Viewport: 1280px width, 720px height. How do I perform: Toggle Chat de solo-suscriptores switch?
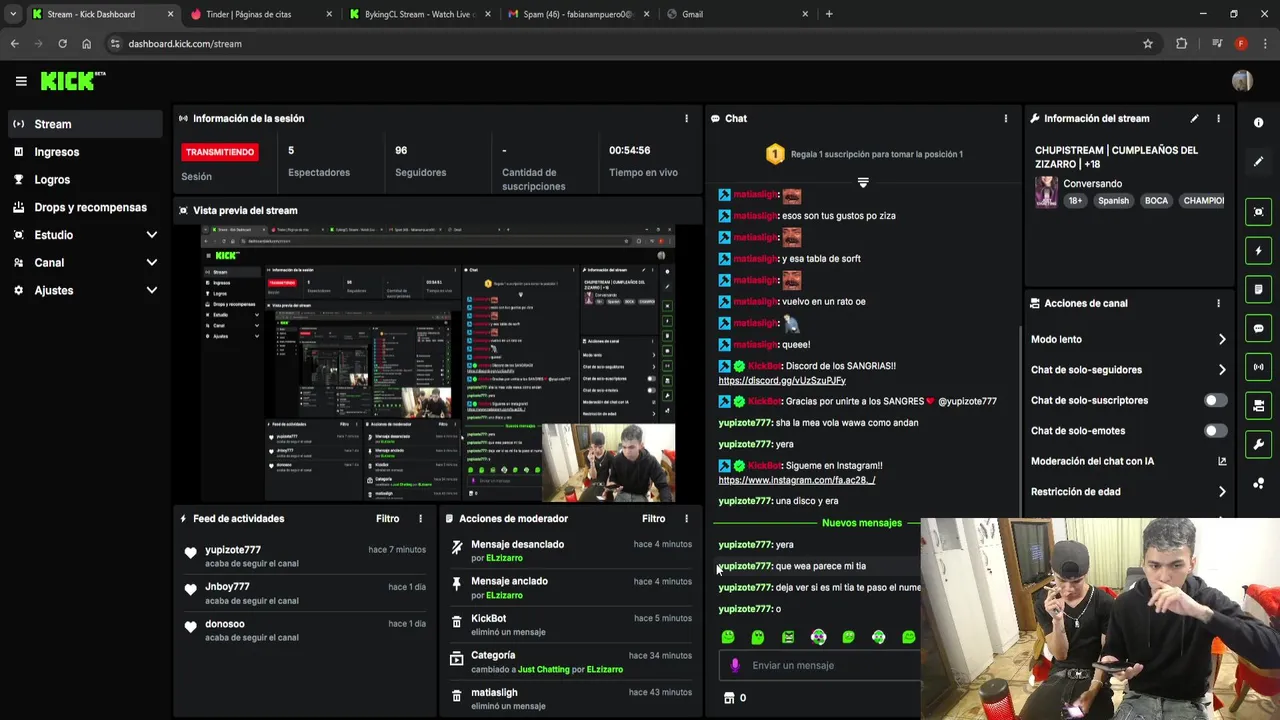[x=1215, y=400]
